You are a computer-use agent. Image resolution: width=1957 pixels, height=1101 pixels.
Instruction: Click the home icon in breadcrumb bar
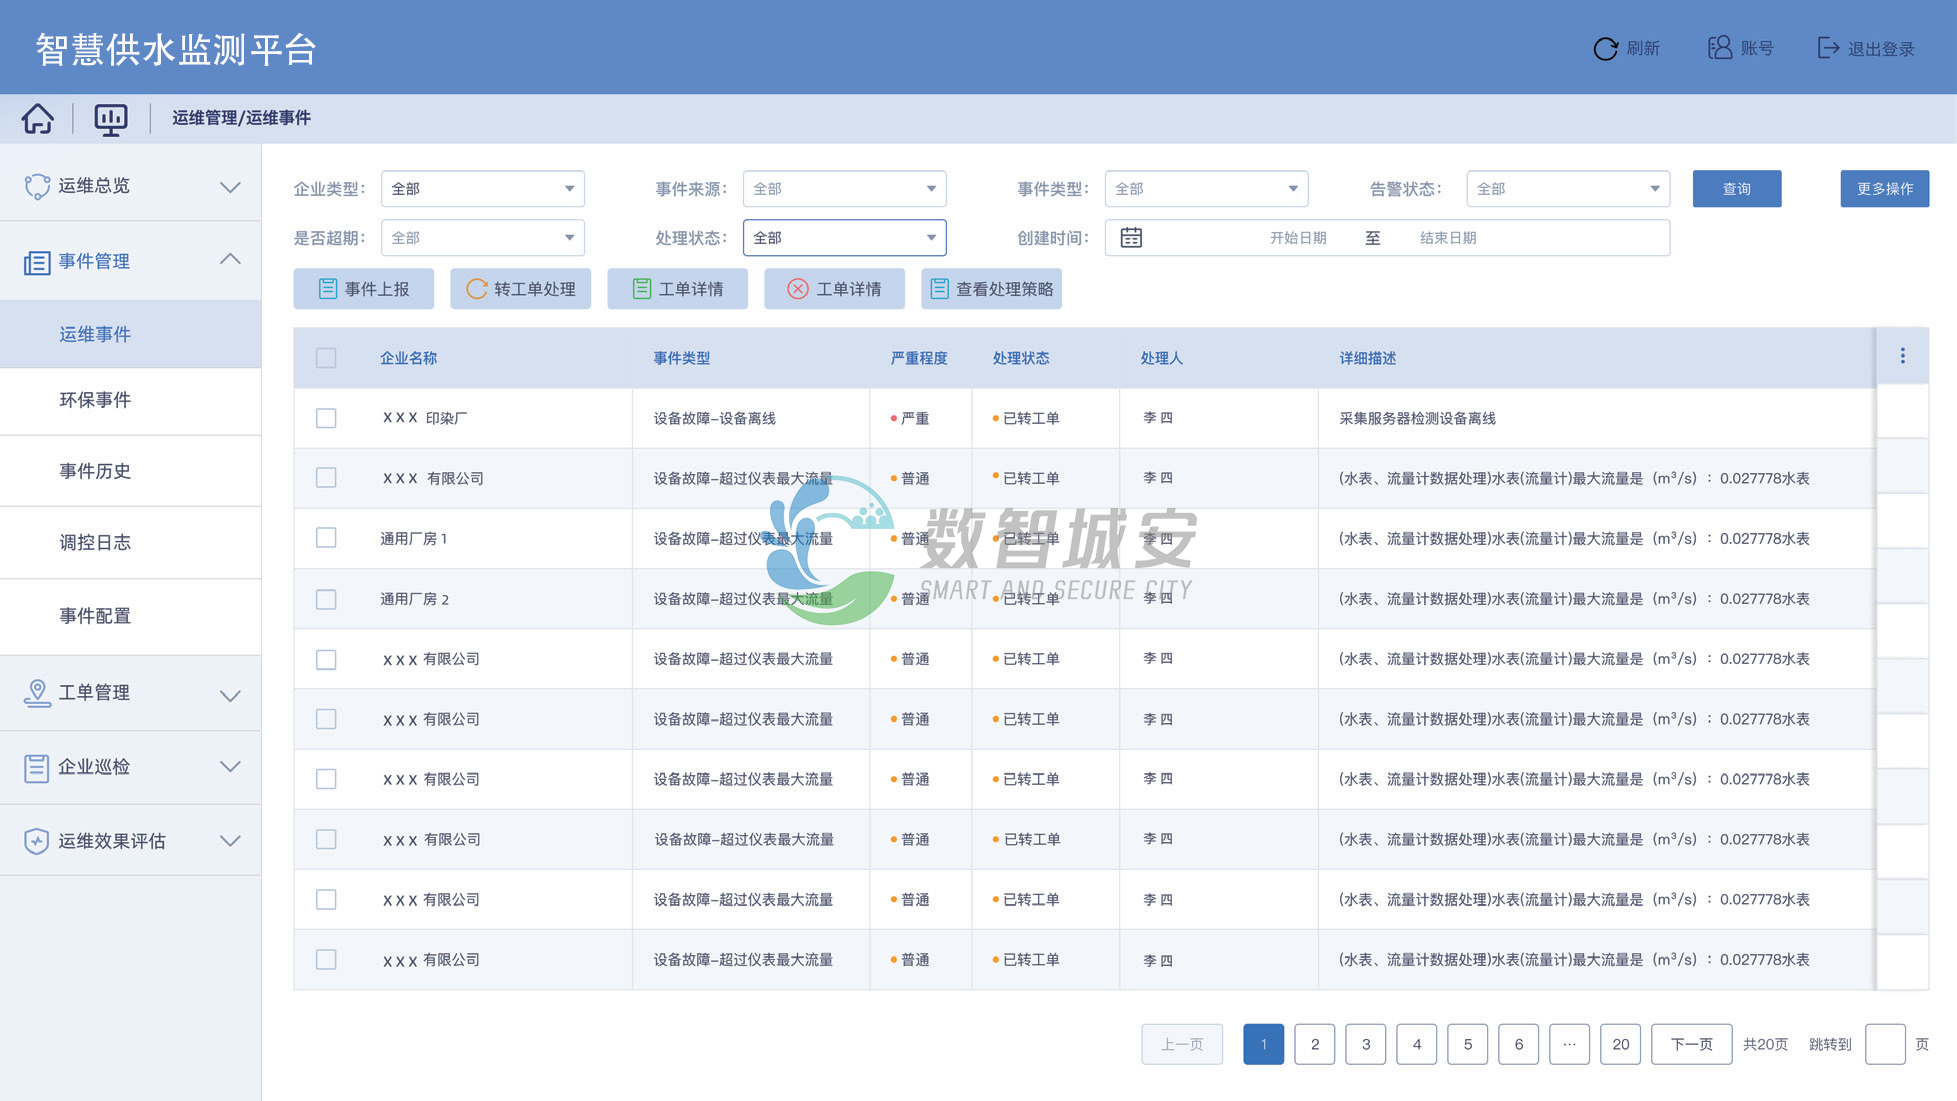pos(38,118)
